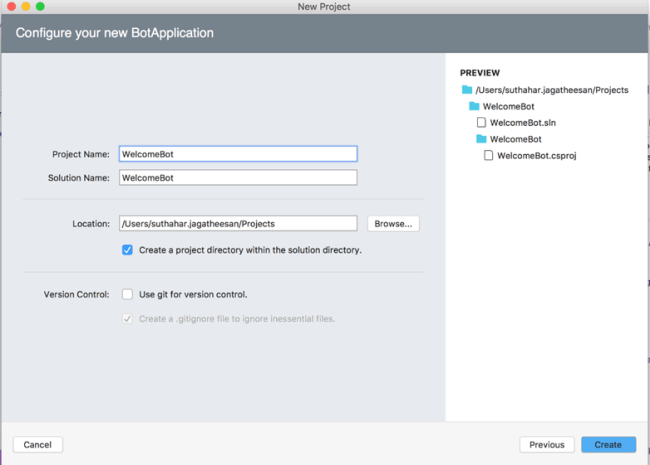Click the WelcomeBot.csproj file icon
The image size is (650, 465).
click(x=488, y=155)
